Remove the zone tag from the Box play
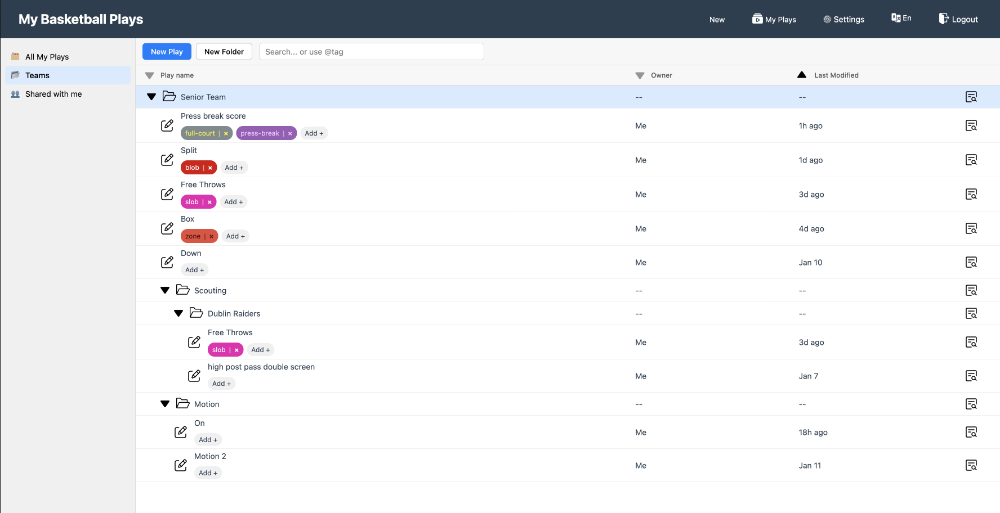Screen dimensions: 1000x513 click(211, 236)
